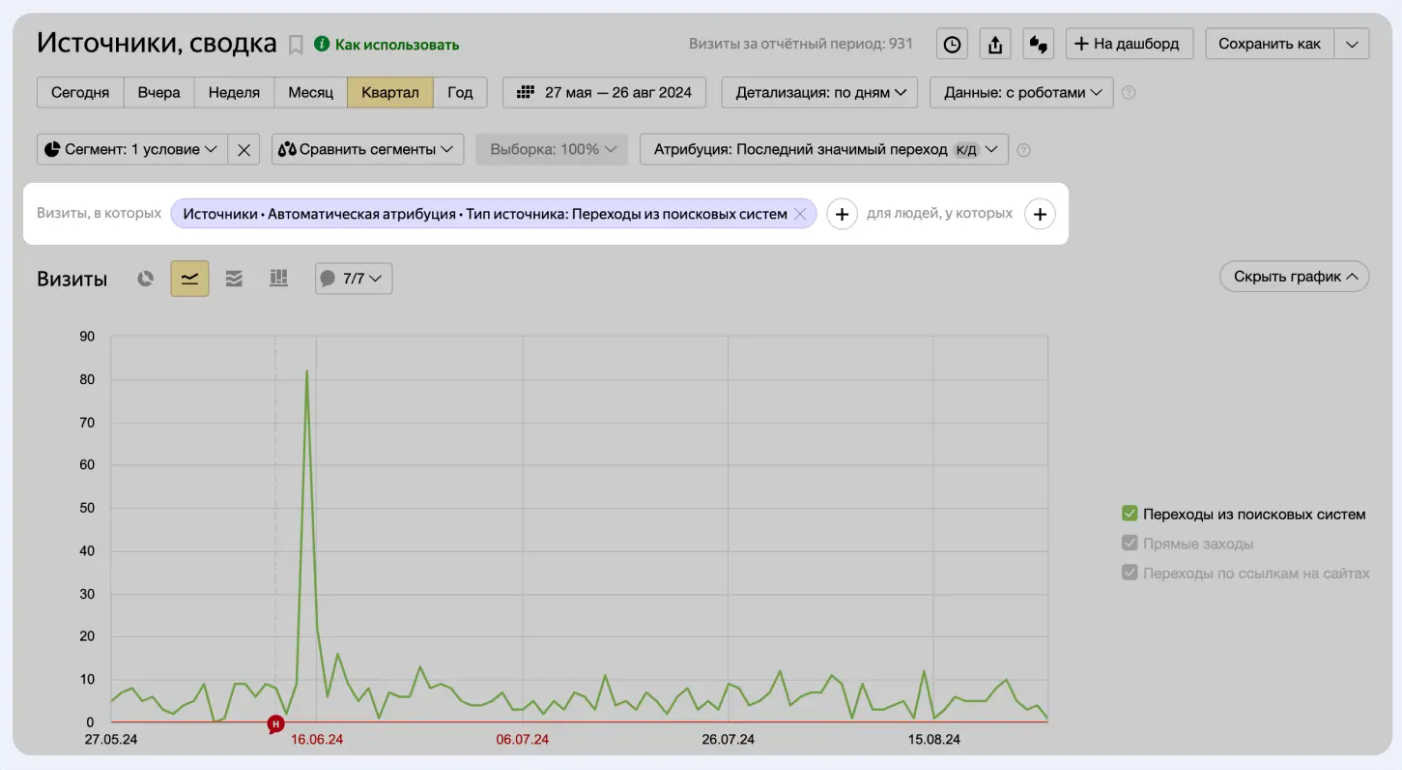This screenshot has height=770, width=1402.
Task: Switch to stacked area chart view
Action: [234, 278]
